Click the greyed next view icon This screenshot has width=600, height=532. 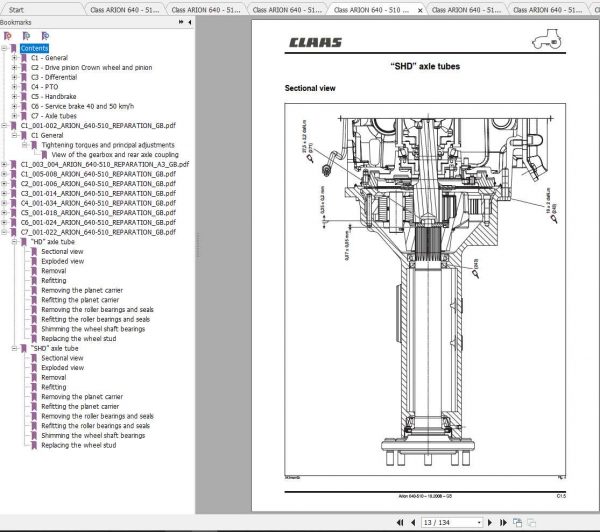coord(531,522)
